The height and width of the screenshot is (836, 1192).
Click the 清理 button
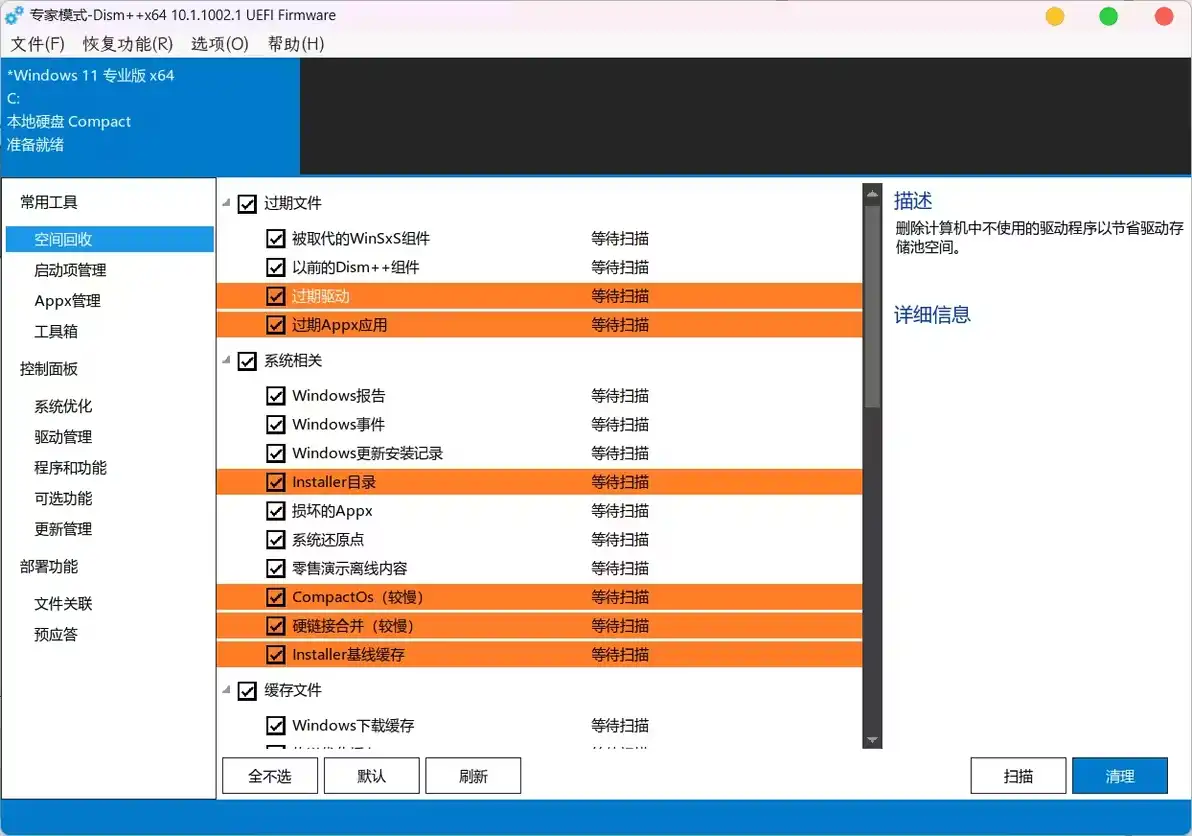tap(1119, 776)
